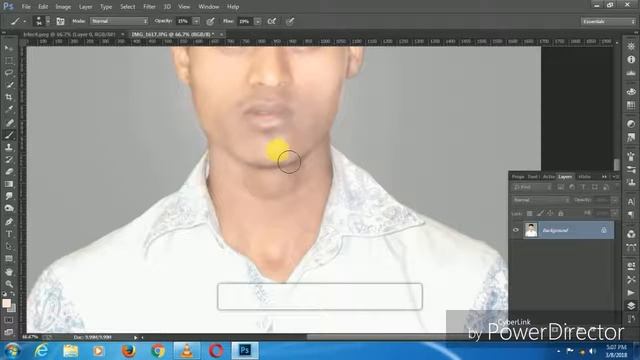Select the Rectangle shape tool
Screen dimensions: 640x360
9,258
